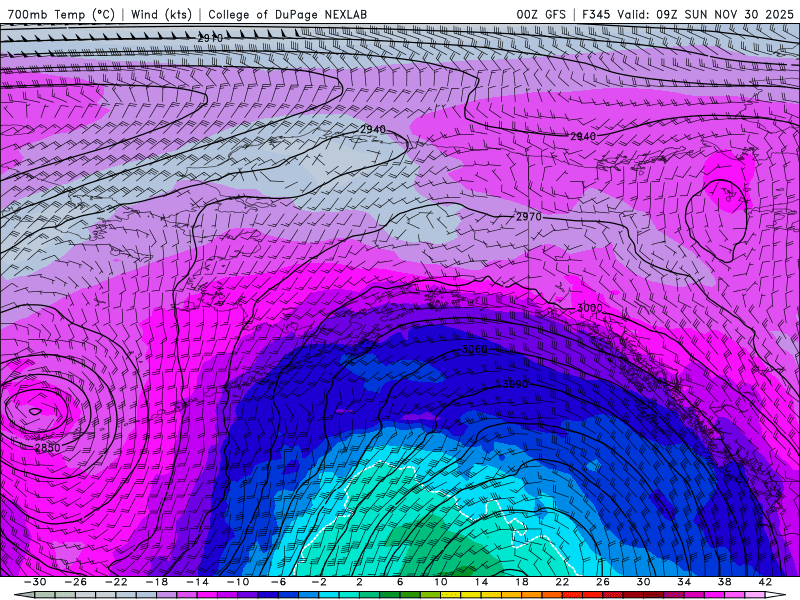Select the 2850 low-center contour label
This screenshot has width=800, height=600.
point(47,448)
